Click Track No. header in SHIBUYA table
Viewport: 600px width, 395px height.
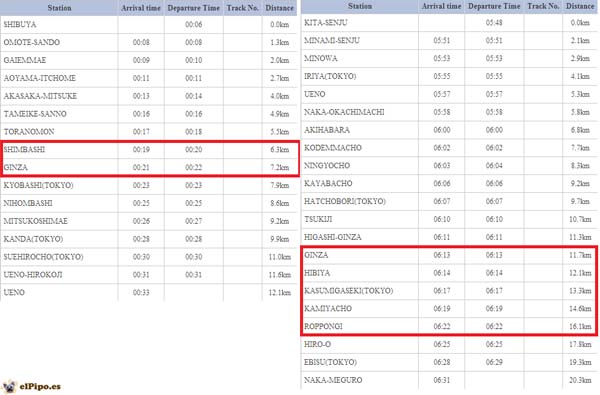(243, 8)
